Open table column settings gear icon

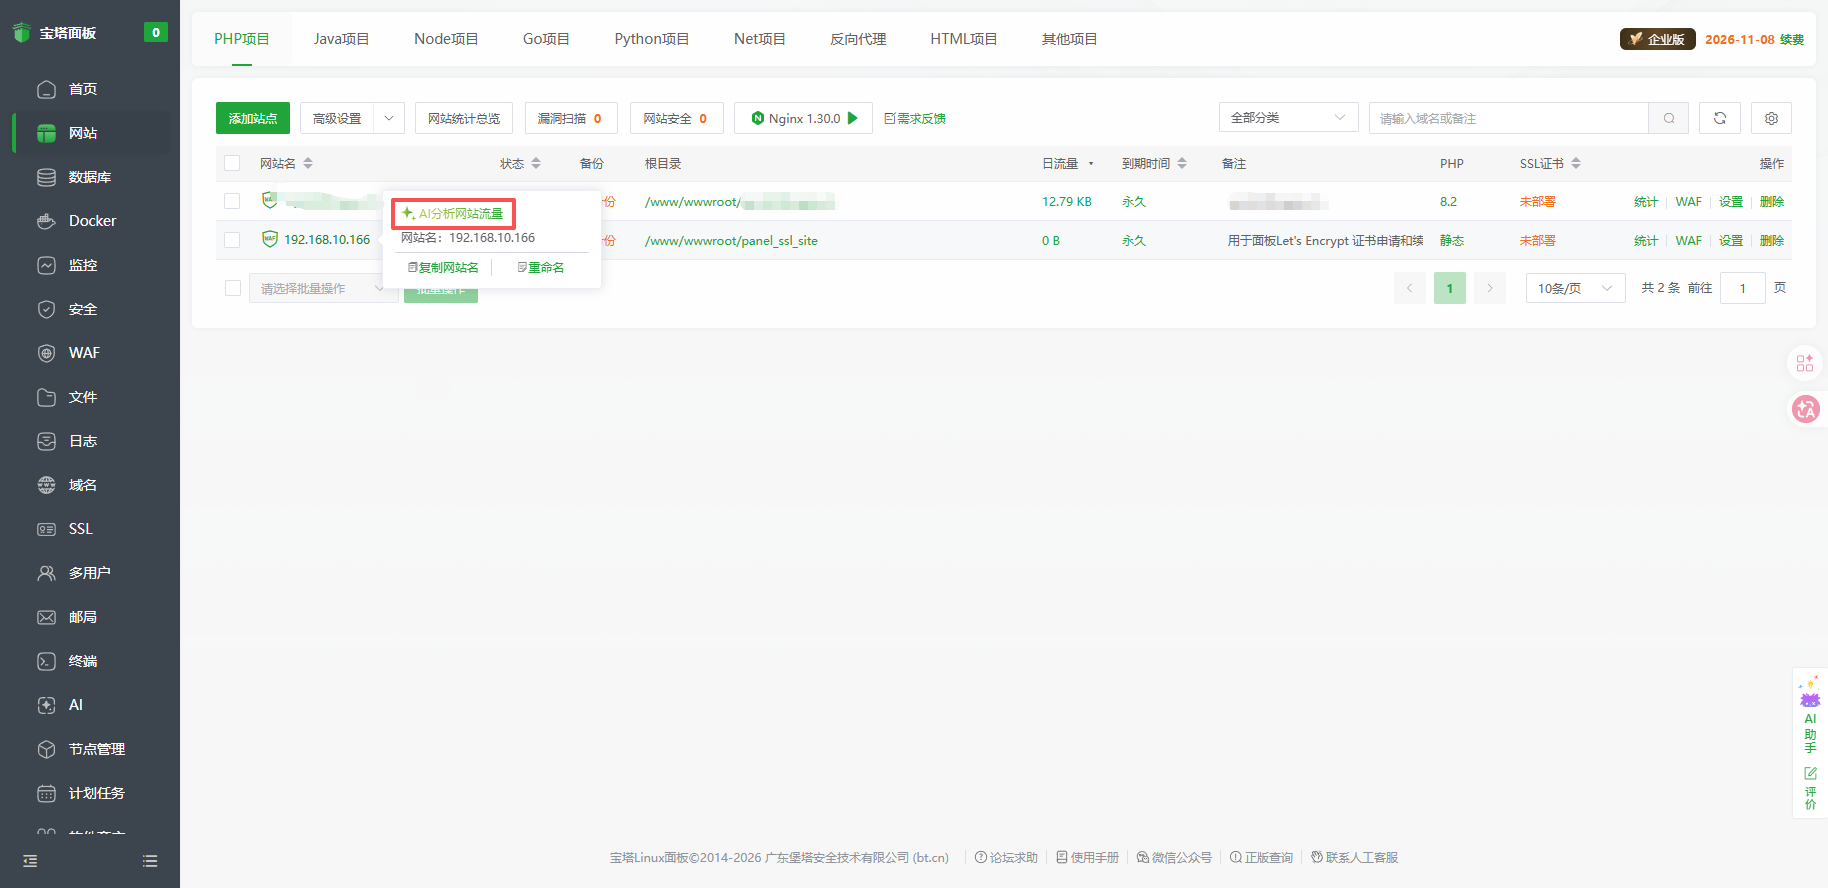(x=1771, y=118)
